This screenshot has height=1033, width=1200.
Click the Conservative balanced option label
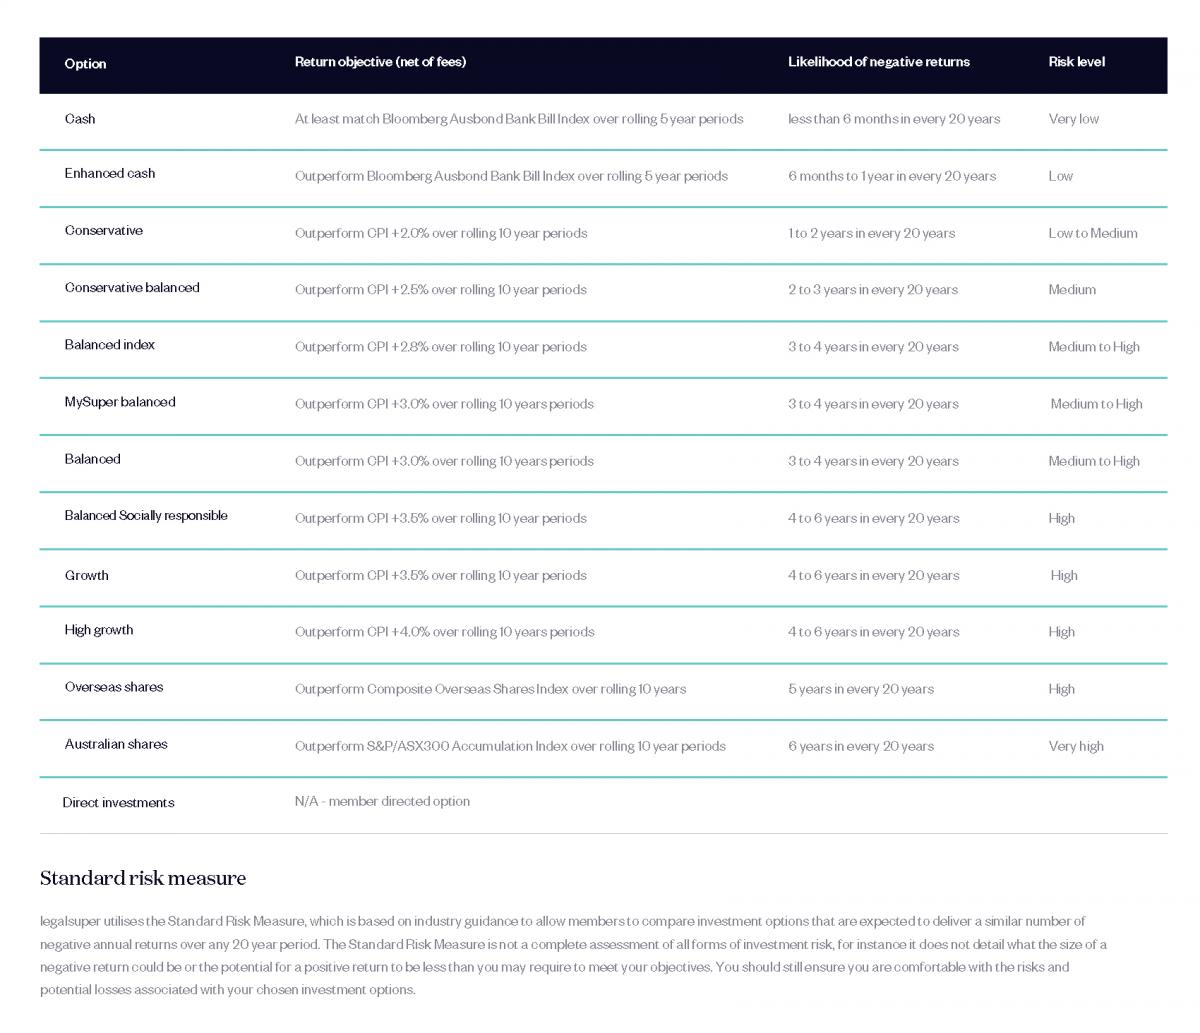pos(132,288)
